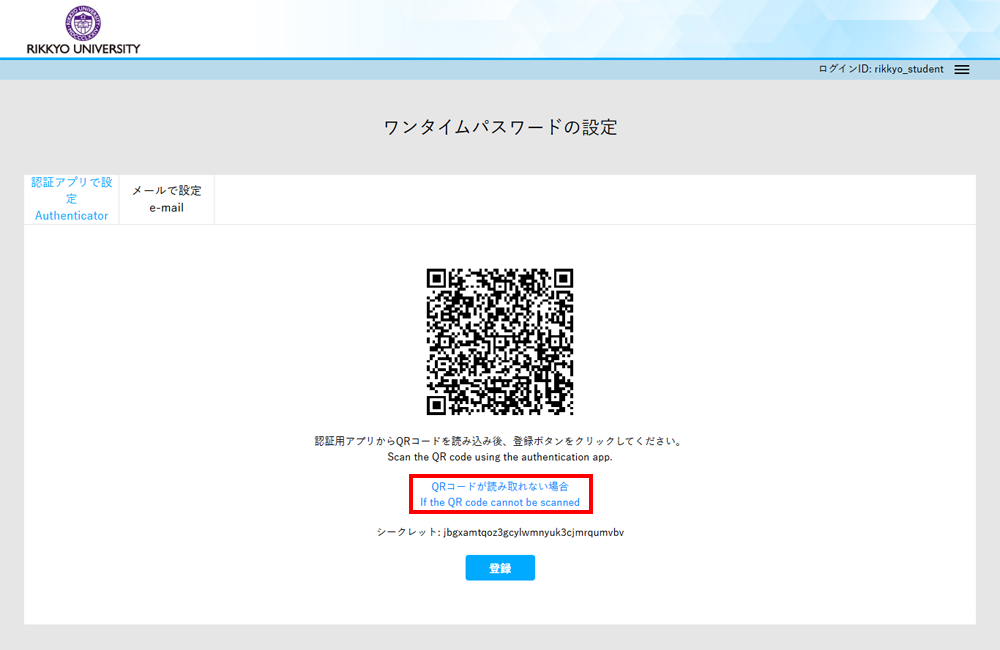Open 'If the QR code cannot be scanned' link
This screenshot has width=1000, height=650.
pyautogui.click(x=500, y=494)
